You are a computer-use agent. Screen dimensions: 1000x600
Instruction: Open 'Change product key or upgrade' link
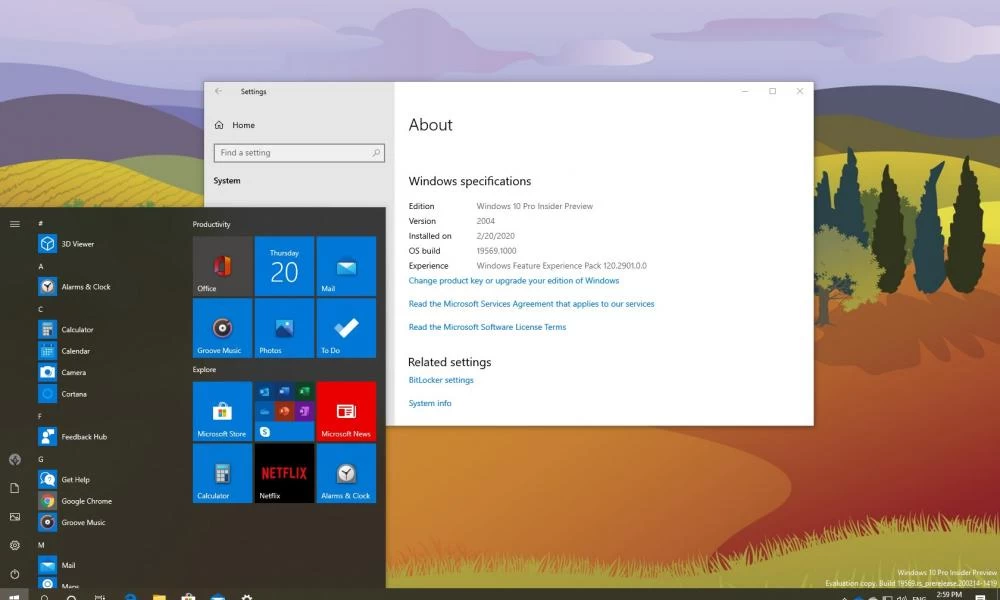pyautogui.click(x=513, y=281)
